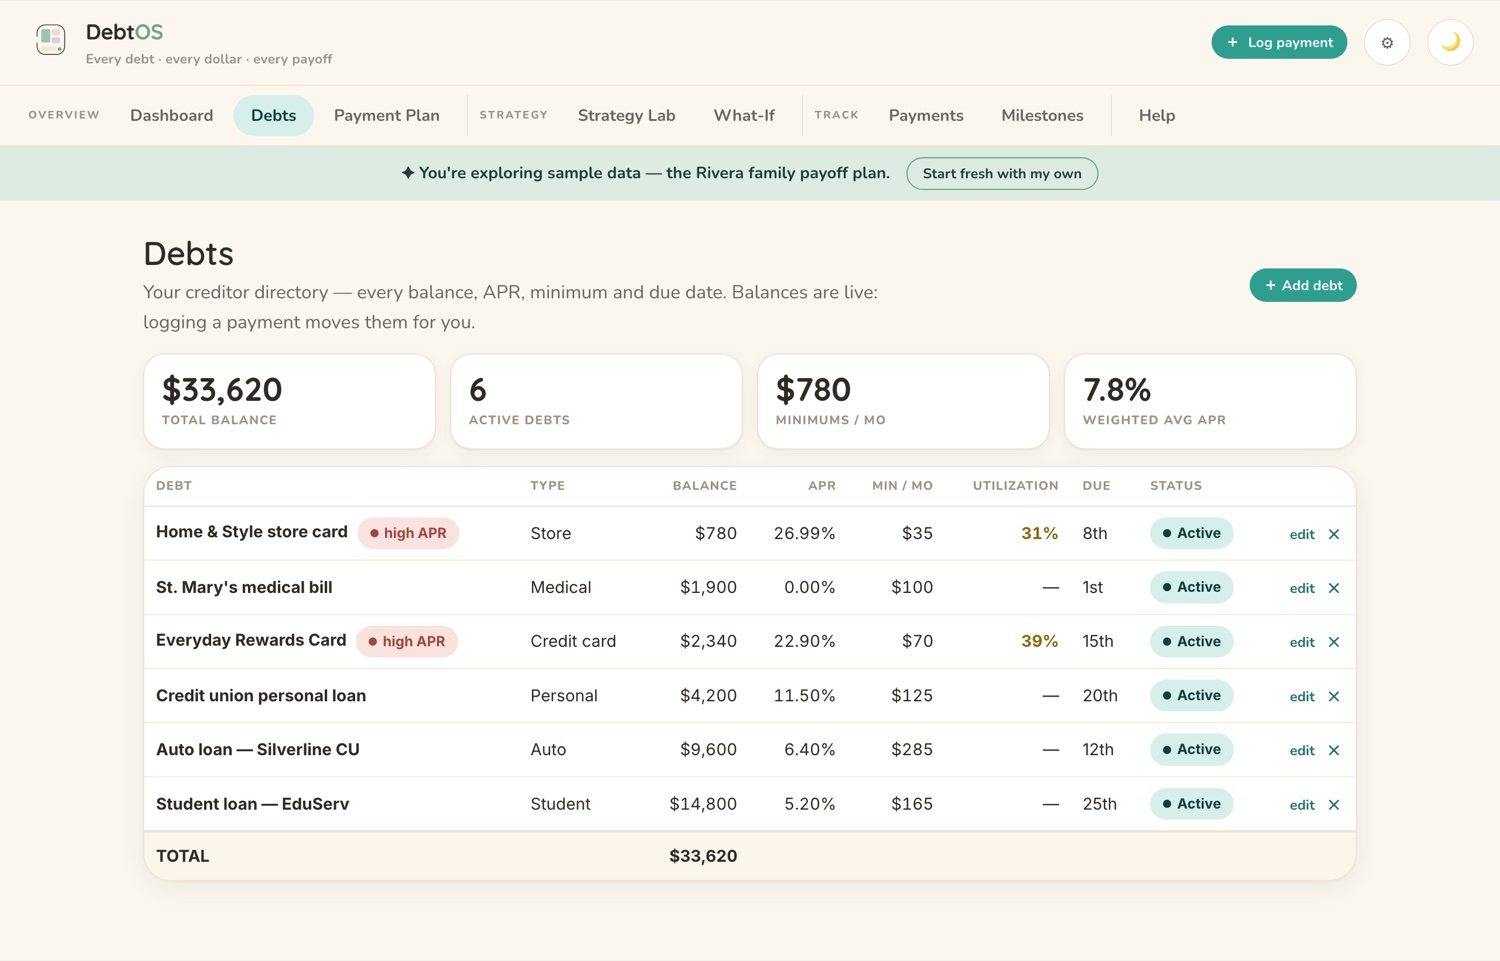This screenshot has width=1500, height=961.
Task: Edit the Credit union personal loan
Action: [x=1302, y=696]
